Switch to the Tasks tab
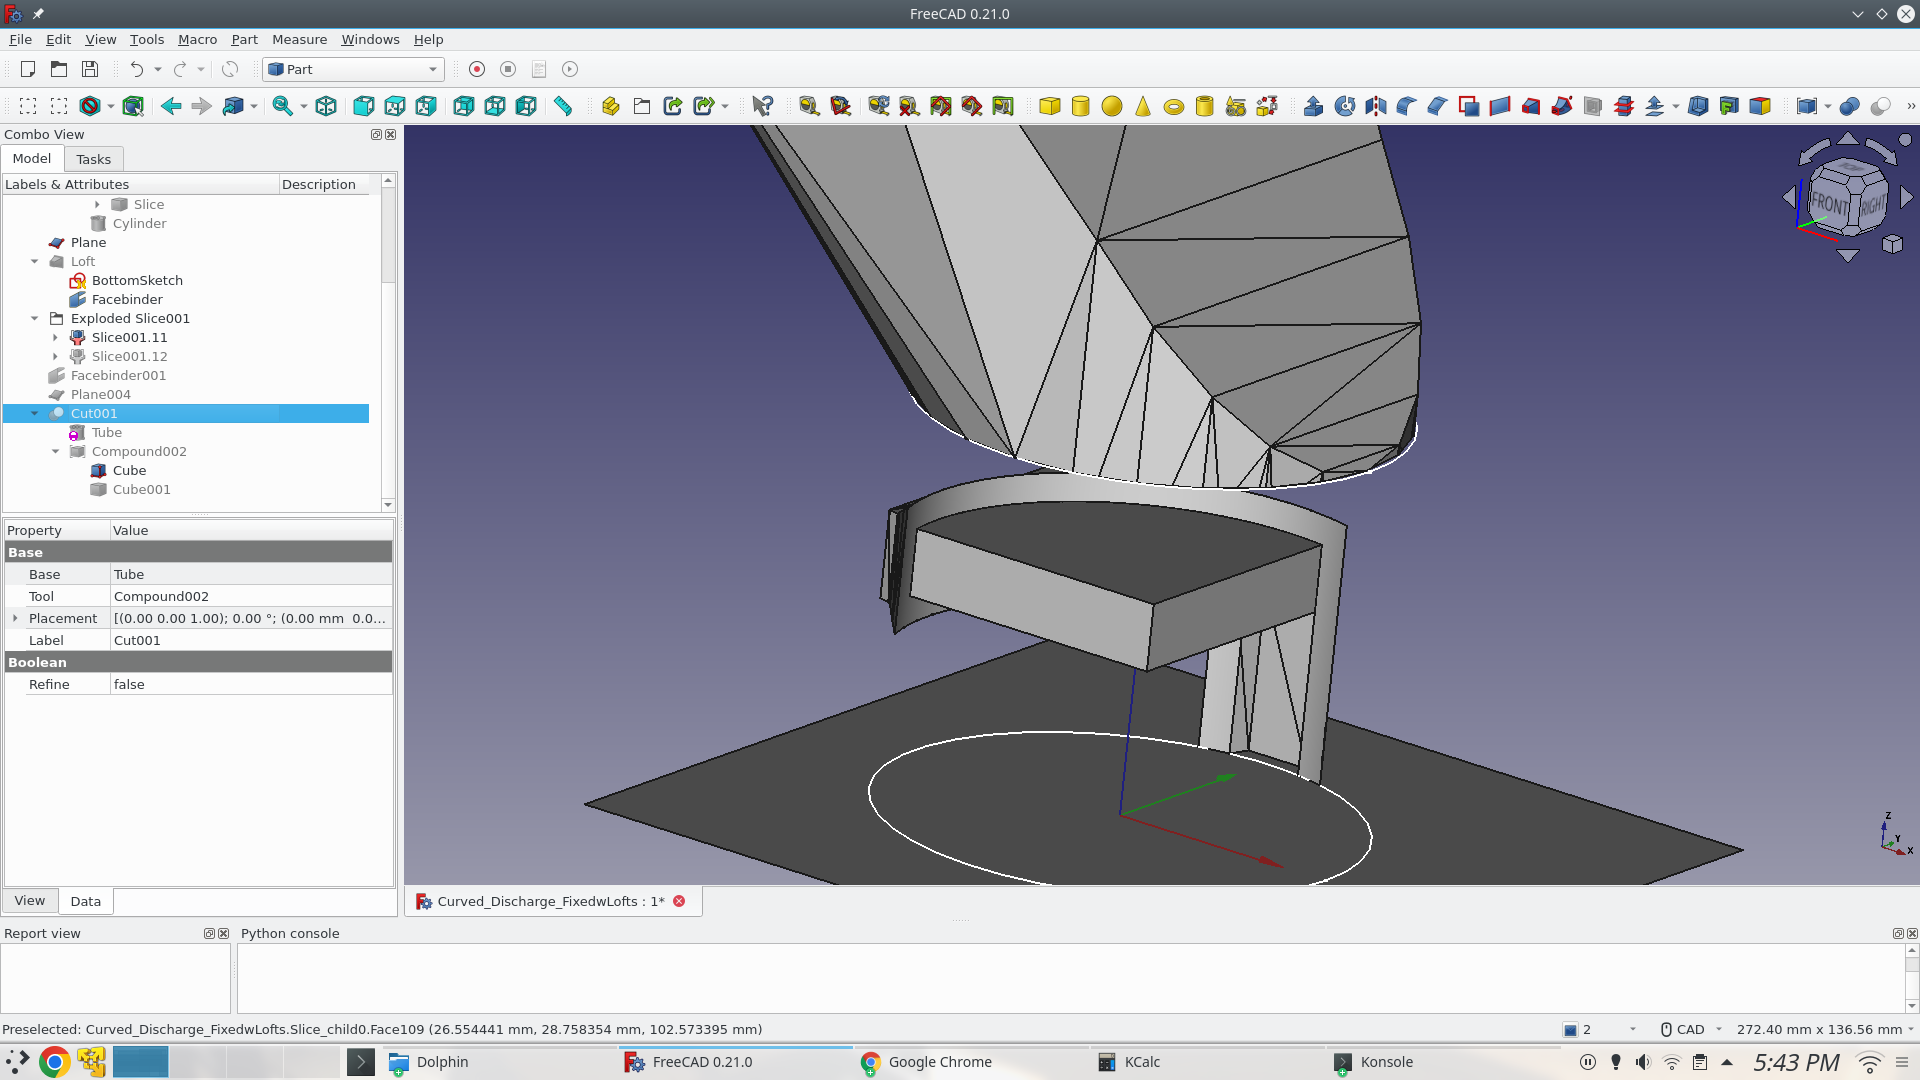Screen dimensions: 1920x1080 (x=94, y=159)
